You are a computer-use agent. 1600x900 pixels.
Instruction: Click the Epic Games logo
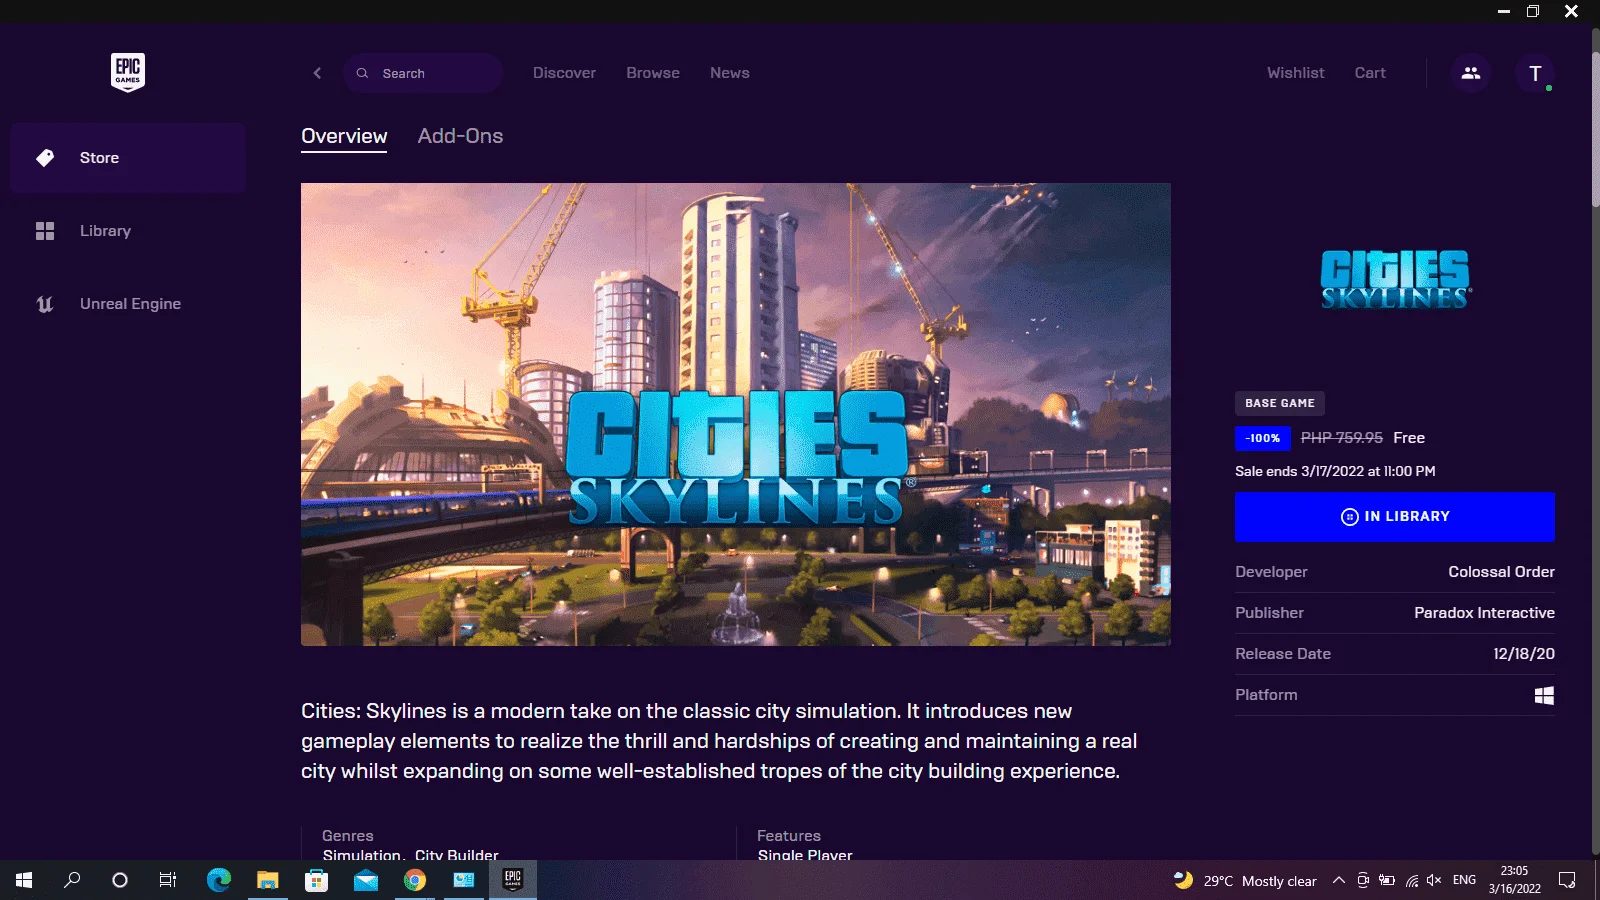pos(128,73)
